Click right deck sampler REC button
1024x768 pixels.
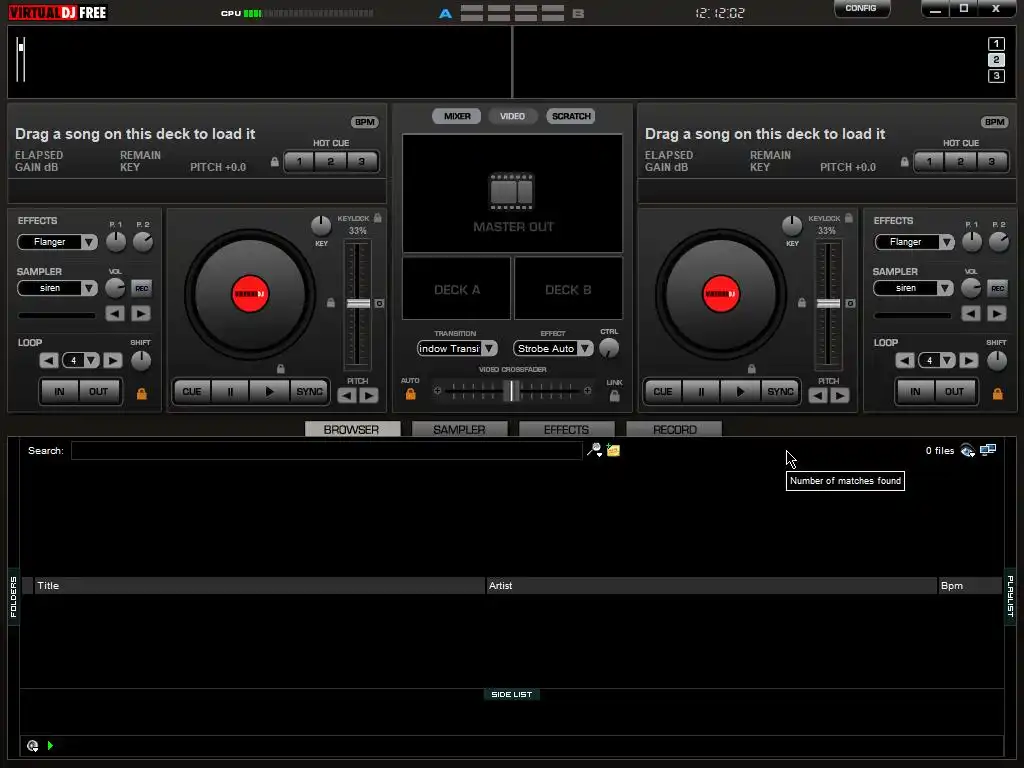(997, 288)
